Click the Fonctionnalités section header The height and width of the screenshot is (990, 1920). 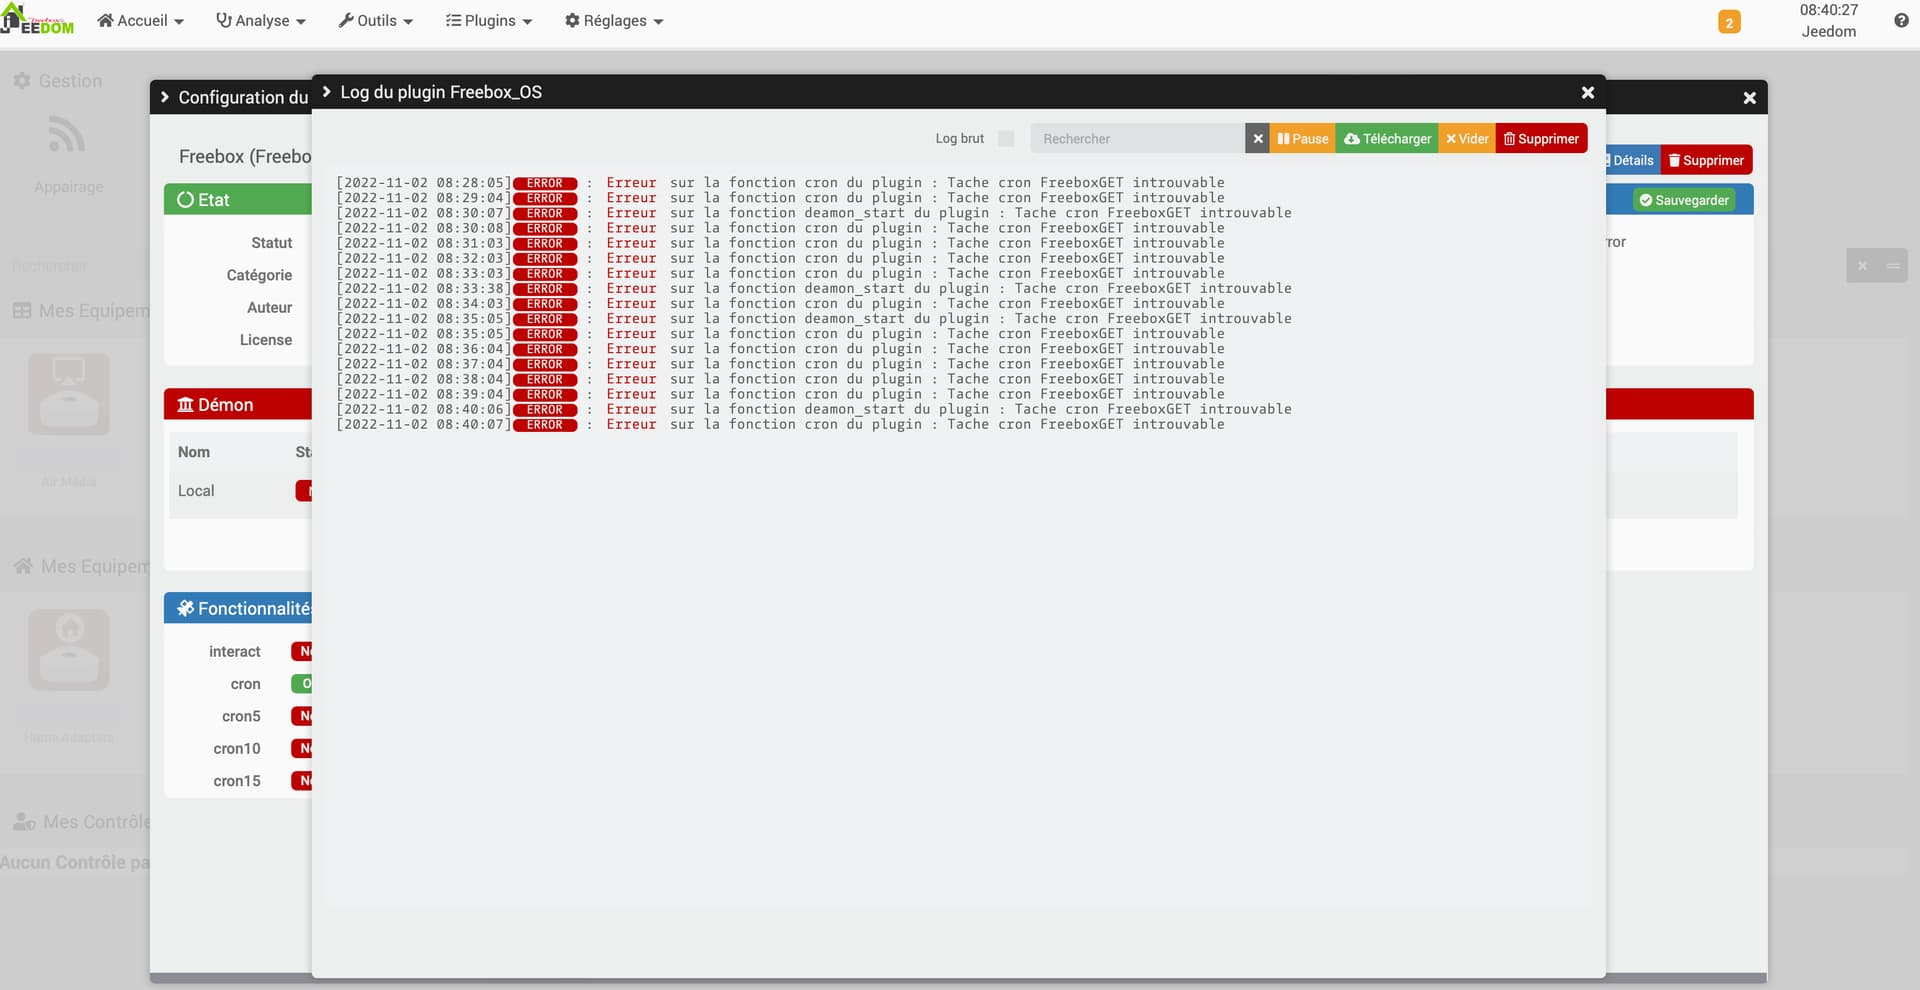click(238, 608)
